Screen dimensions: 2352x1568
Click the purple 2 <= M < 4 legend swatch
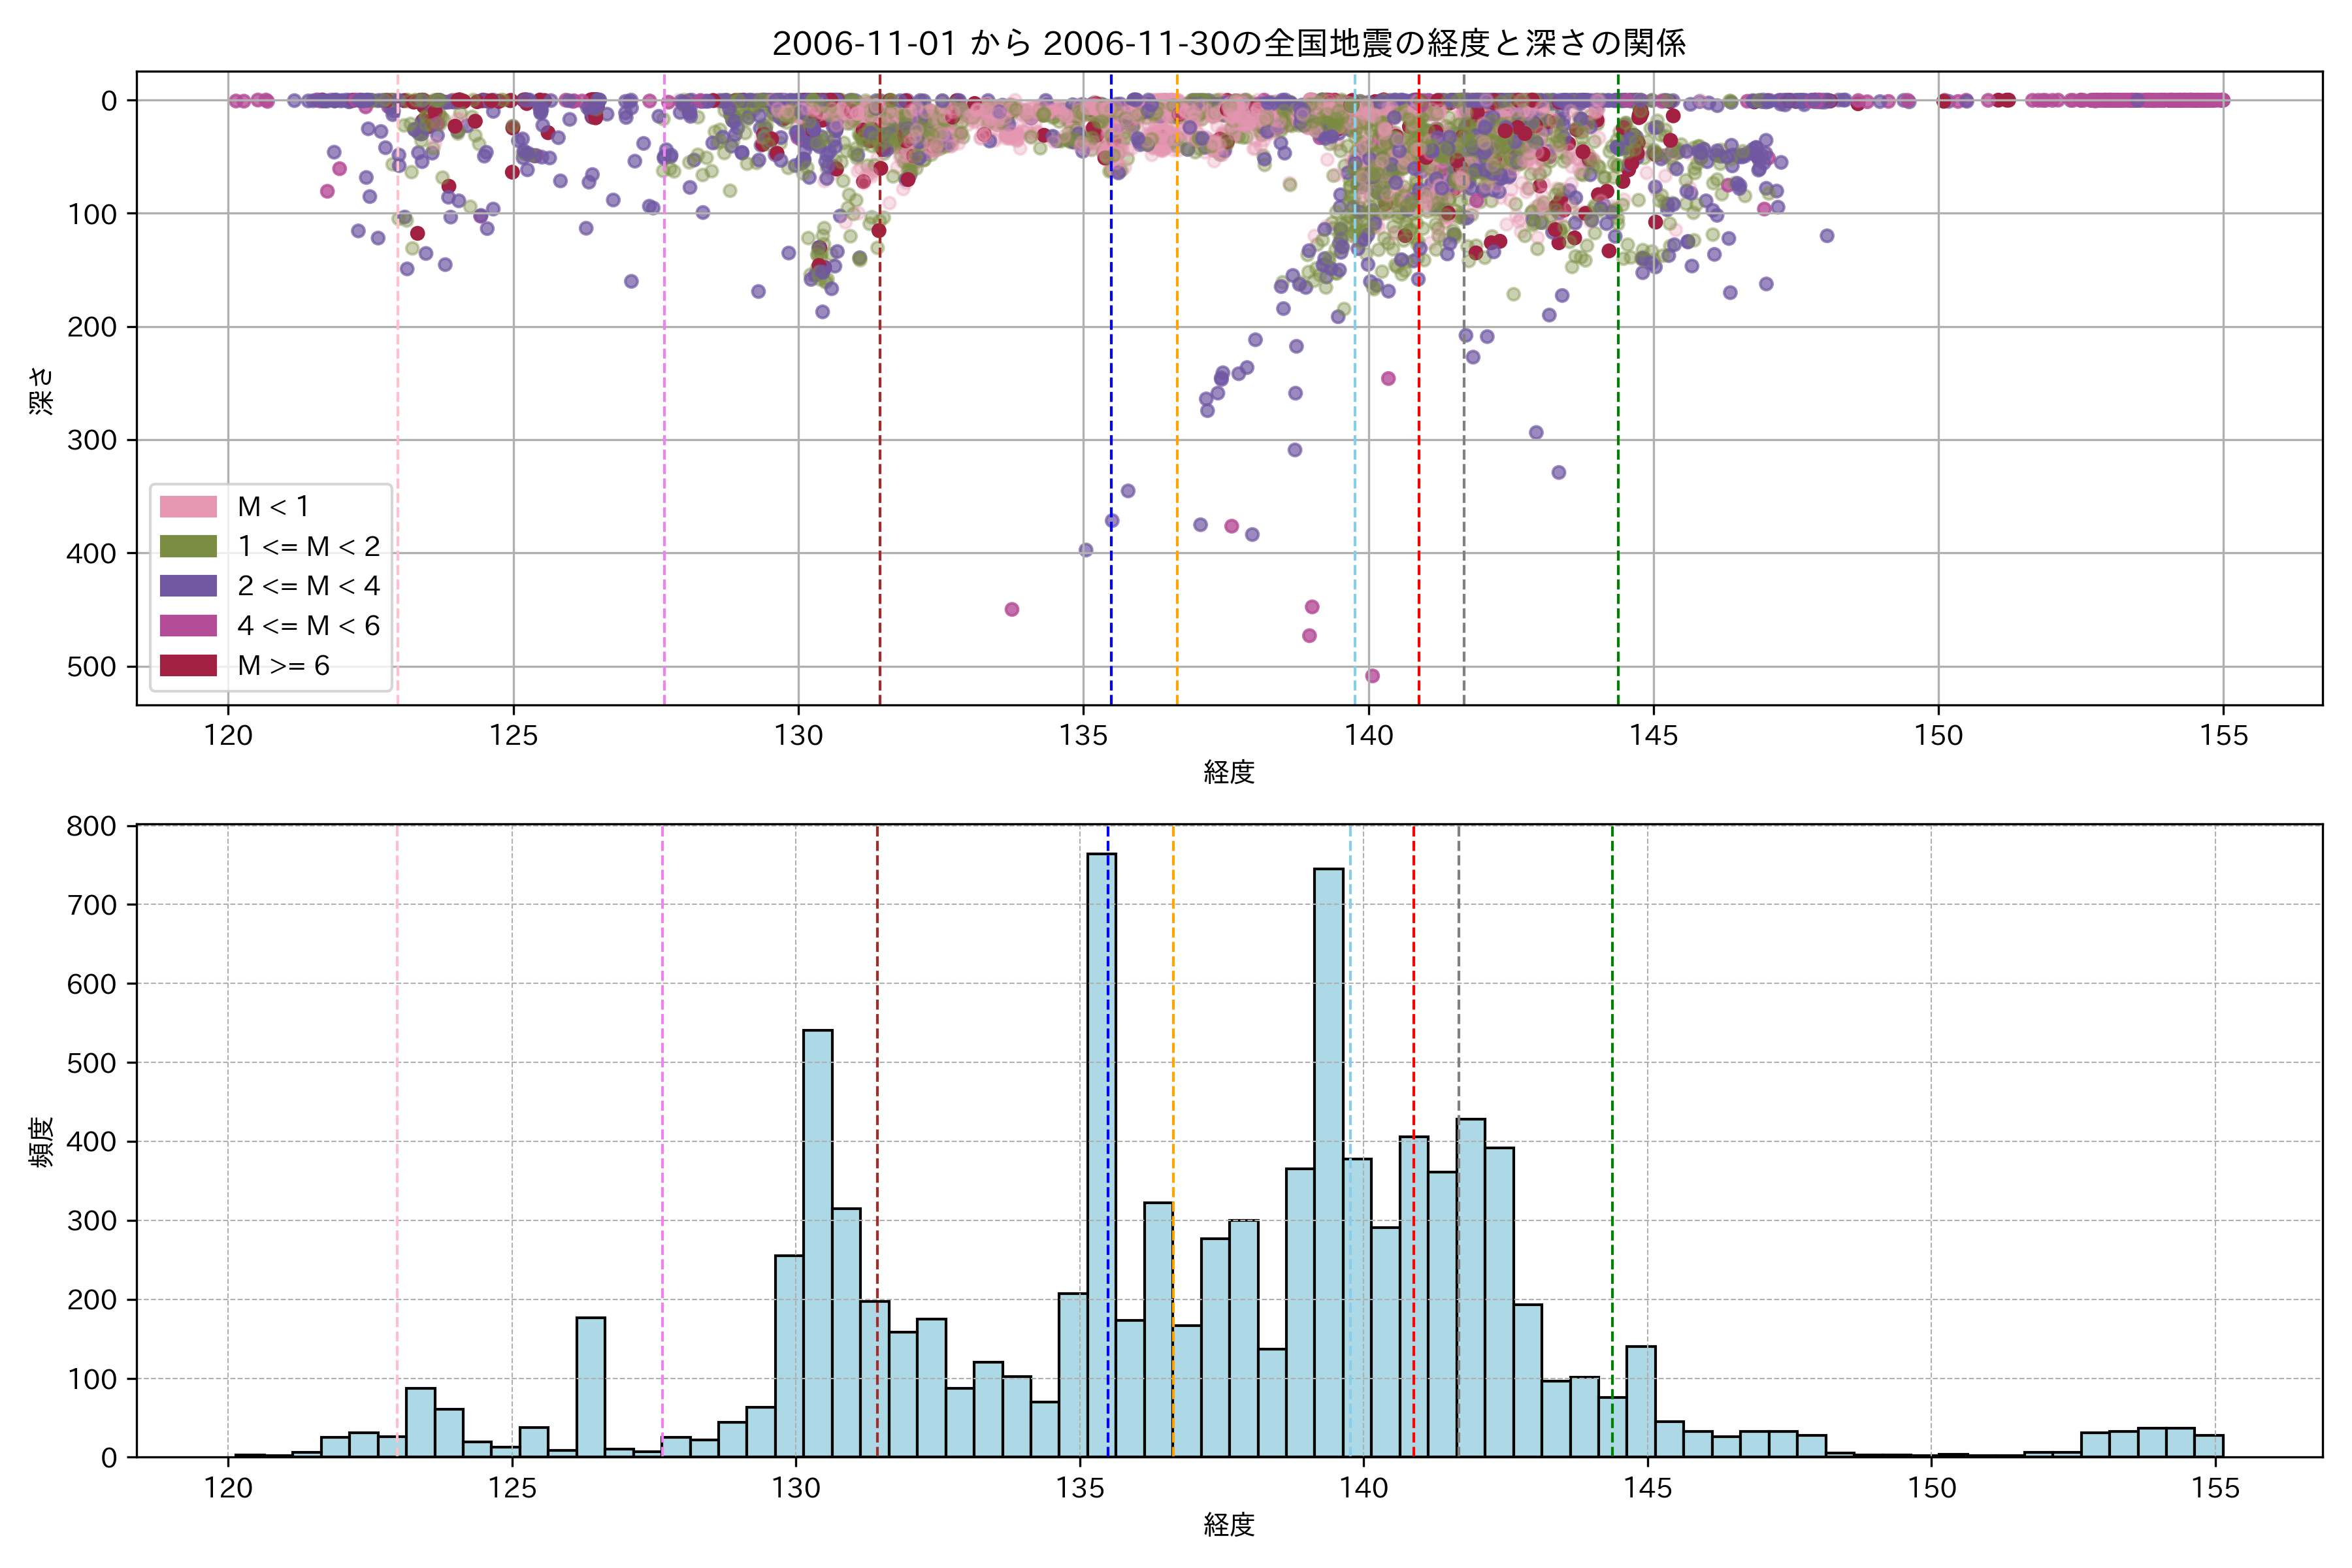(x=188, y=586)
